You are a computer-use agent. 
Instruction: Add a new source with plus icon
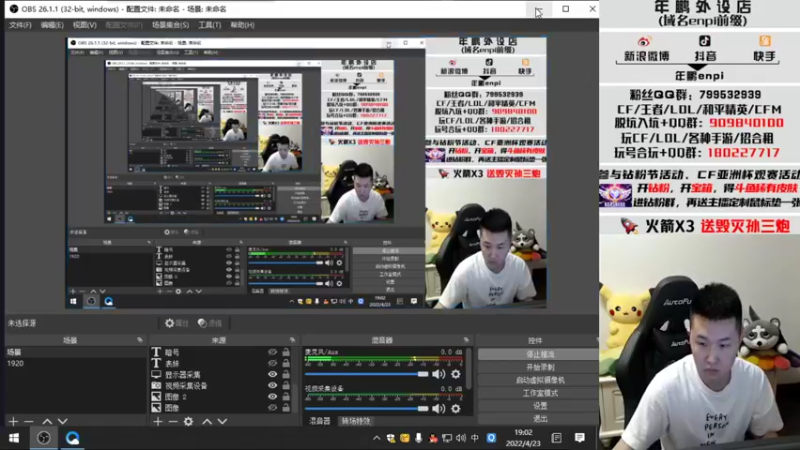pos(158,421)
